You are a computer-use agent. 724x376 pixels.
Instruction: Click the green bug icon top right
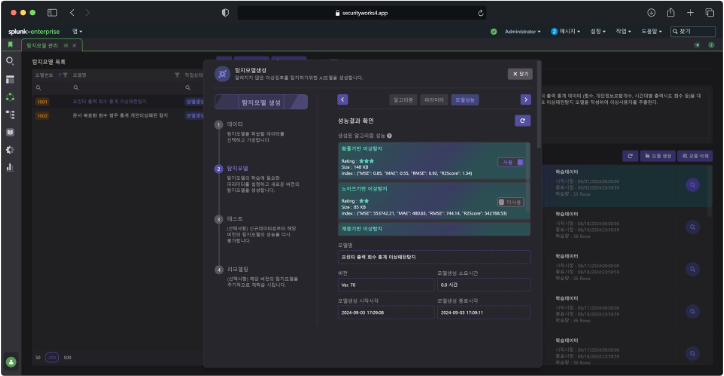(x=697, y=45)
